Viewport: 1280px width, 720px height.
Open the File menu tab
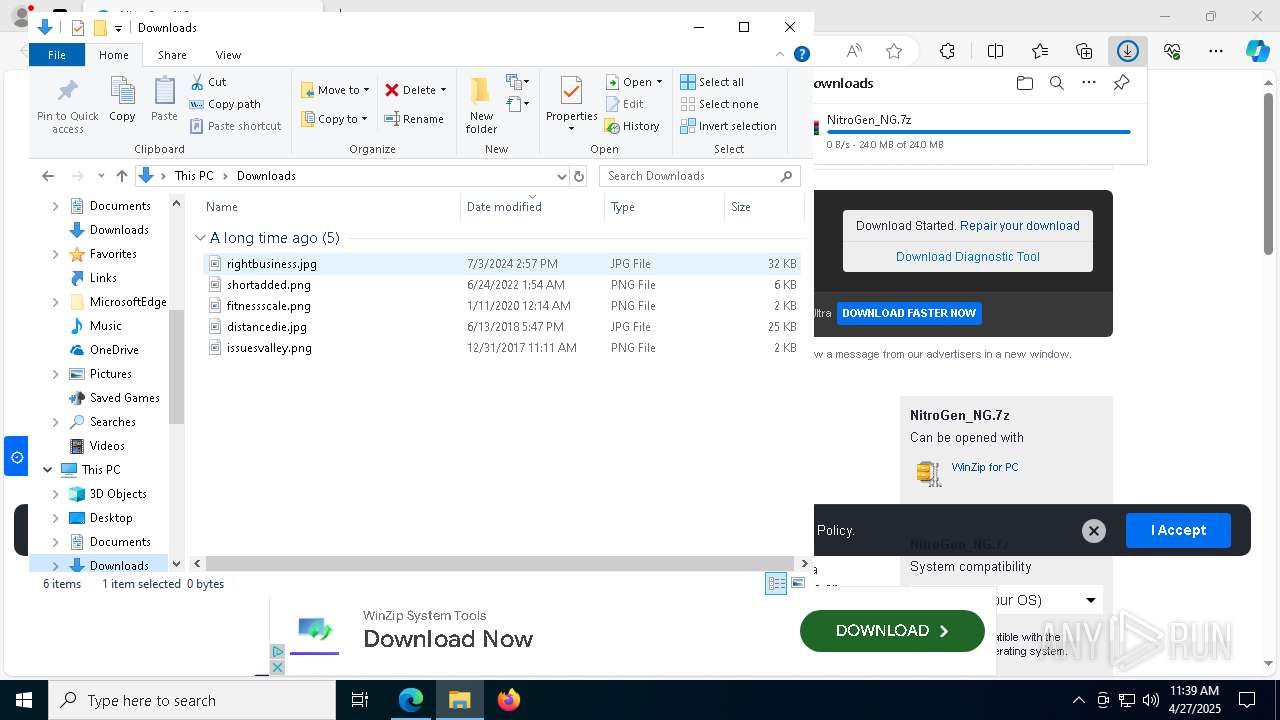click(x=57, y=55)
